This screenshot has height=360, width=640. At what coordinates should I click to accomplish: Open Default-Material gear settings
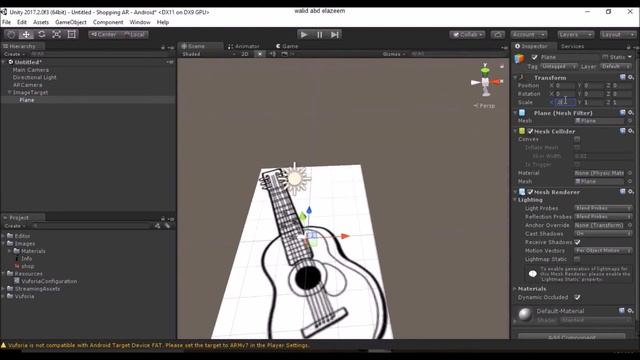pos(631,311)
